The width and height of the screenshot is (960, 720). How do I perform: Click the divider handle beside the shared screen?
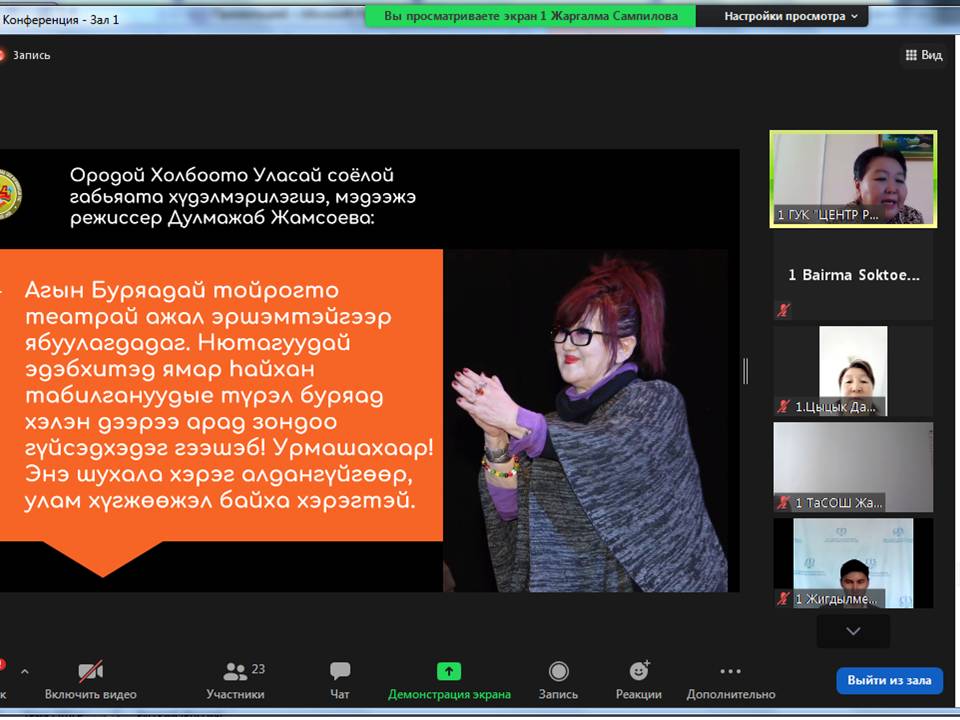click(745, 371)
